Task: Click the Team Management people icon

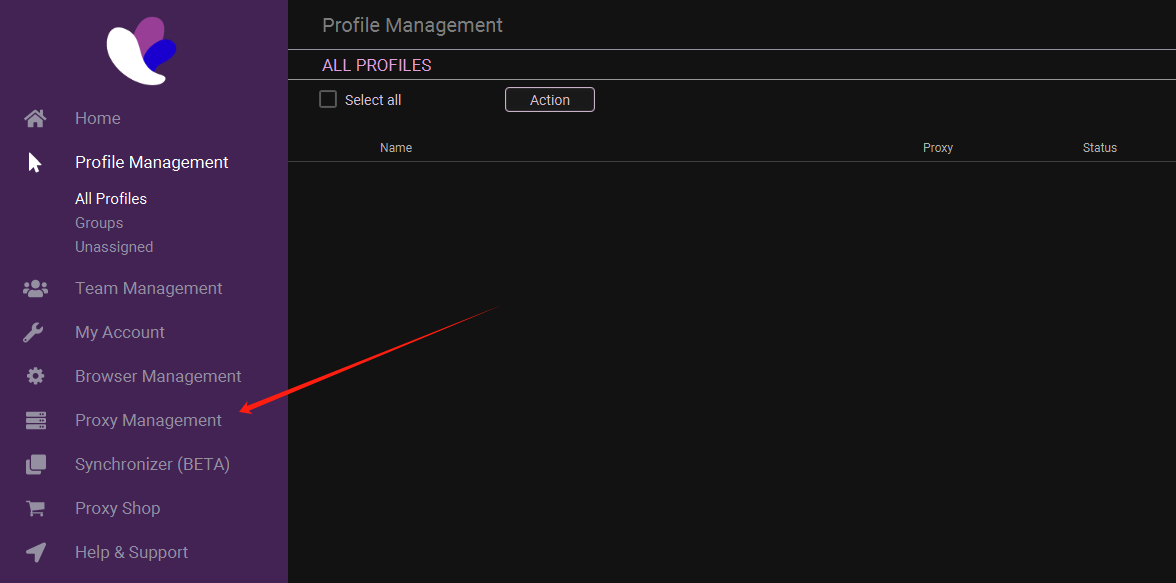Action: coord(35,289)
